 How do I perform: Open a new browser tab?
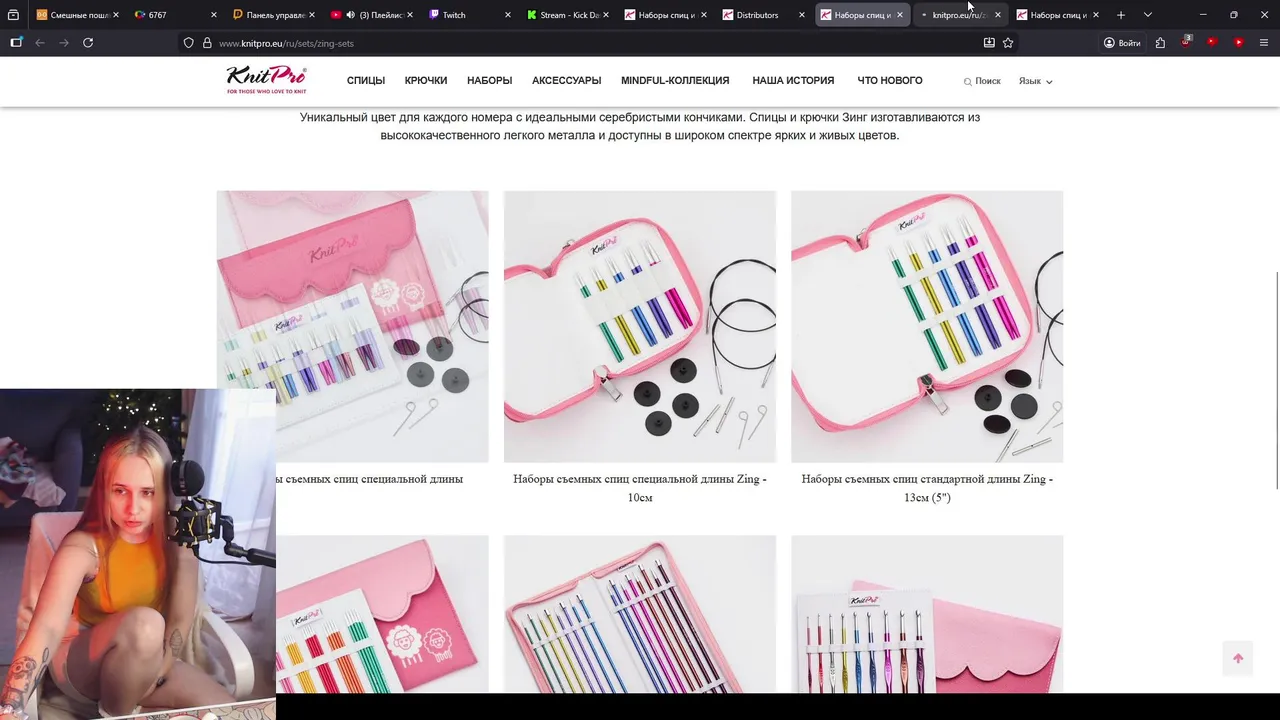point(1121,15)
